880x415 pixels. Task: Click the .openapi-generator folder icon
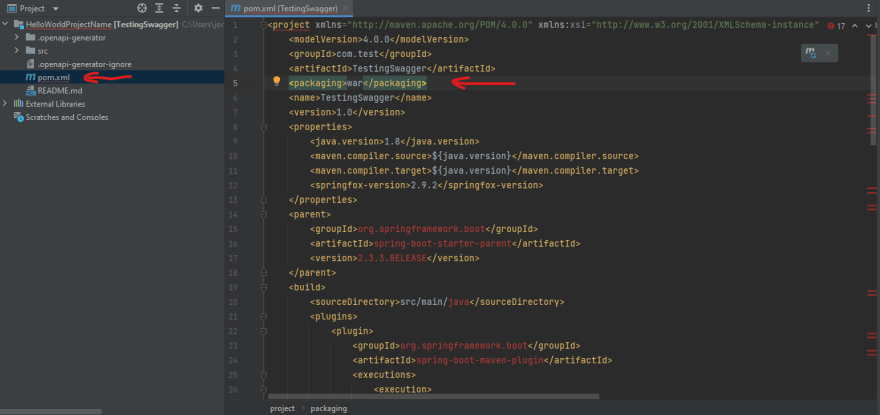pyautogui.click(x=30, y=38)
